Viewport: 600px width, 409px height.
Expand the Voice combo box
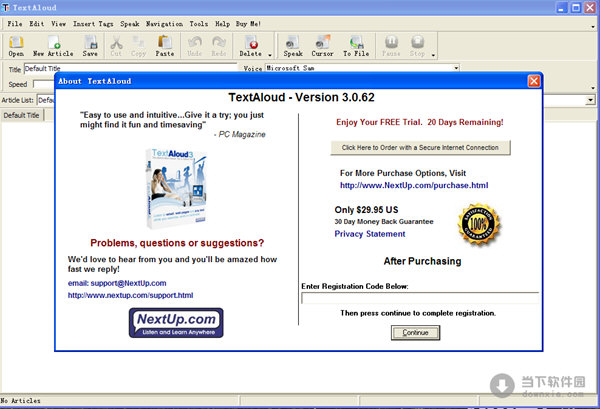[x=456, y=68]
